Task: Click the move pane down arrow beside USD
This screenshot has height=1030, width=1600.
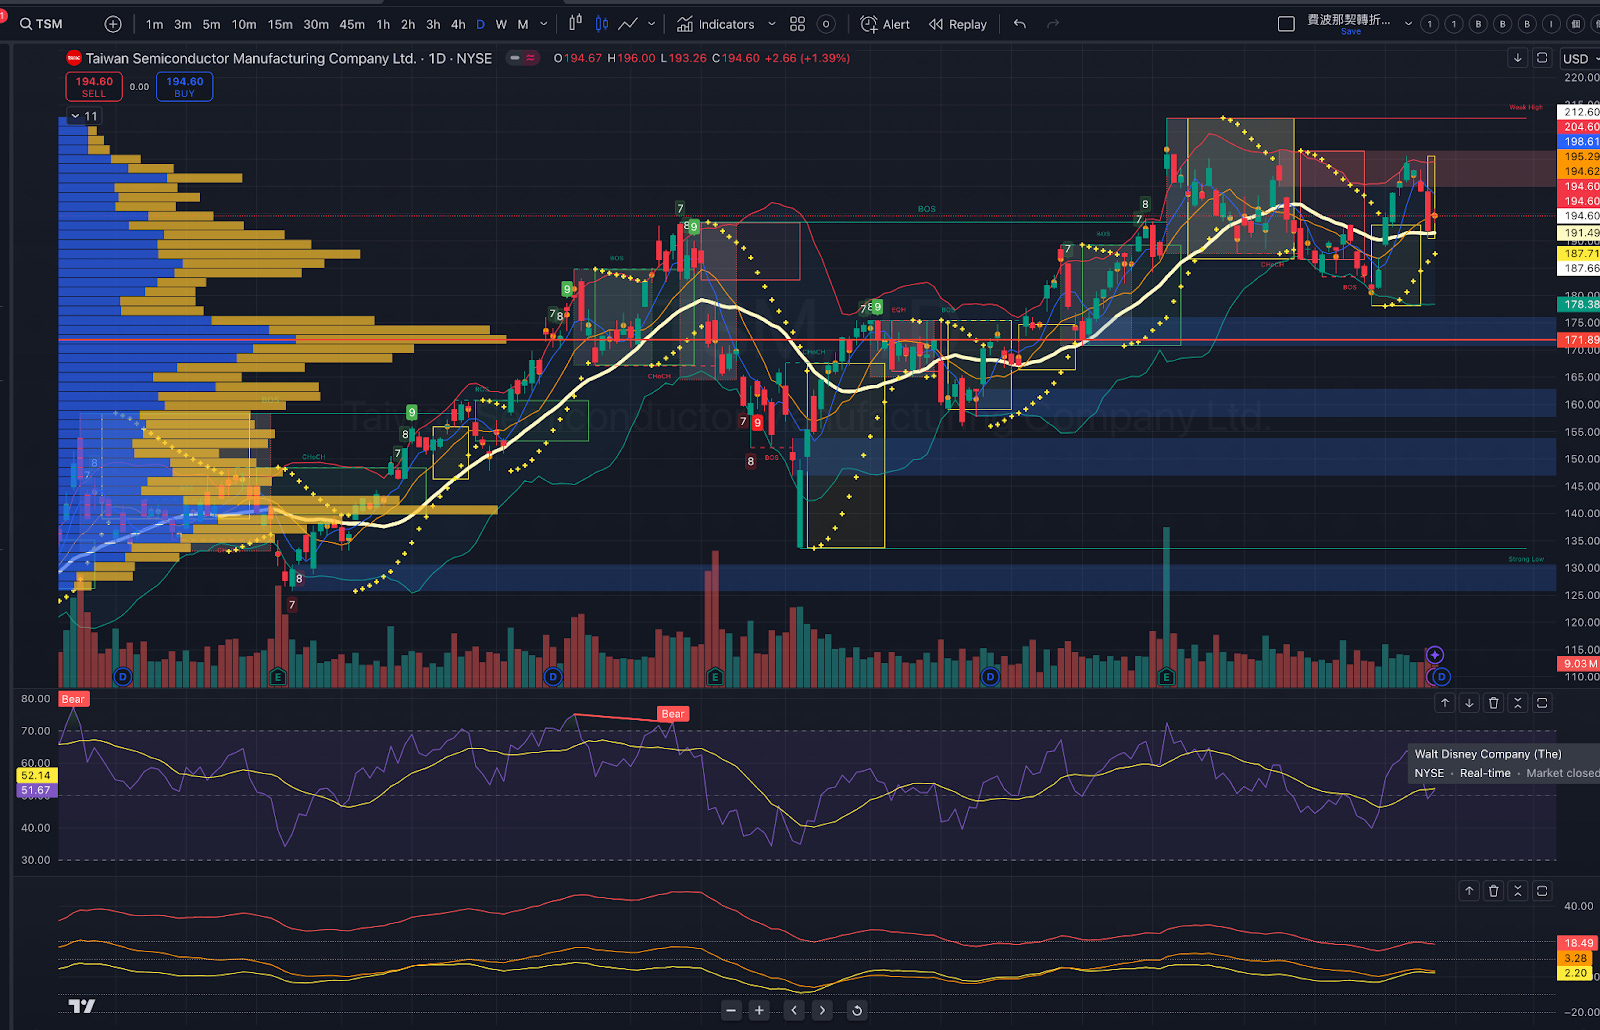Action: (1517, 58)
